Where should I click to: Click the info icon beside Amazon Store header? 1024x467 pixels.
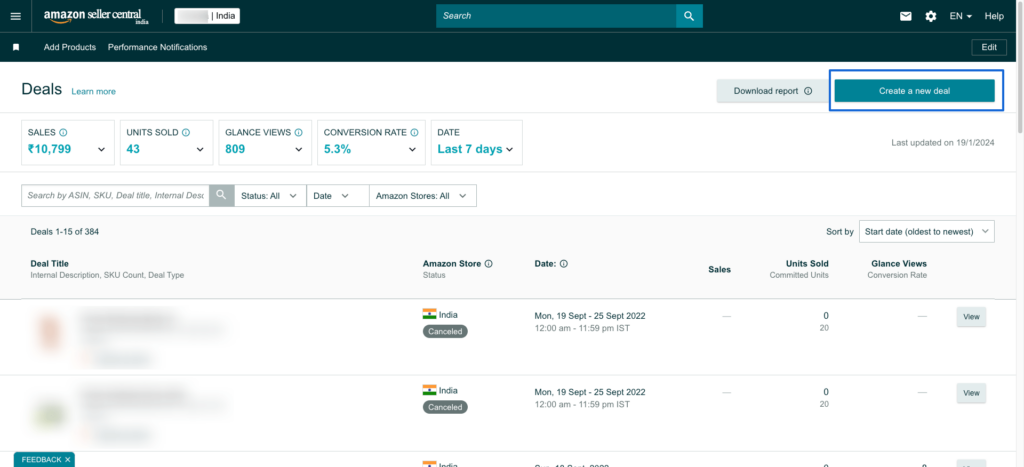[x=488, y=264]
